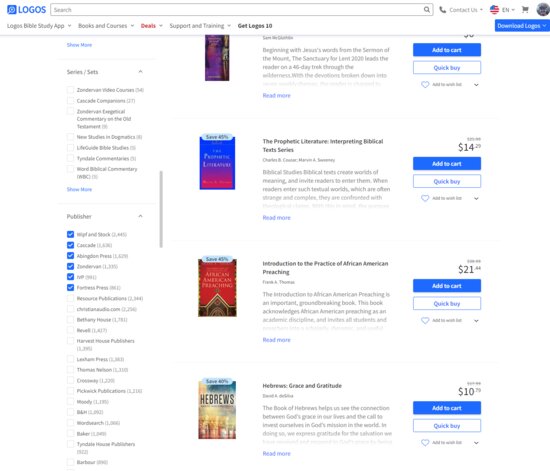Uncheck the Wipf and Stock publisher filter
The height and width of the screenshot is (471, 550).
click(71, 234)
